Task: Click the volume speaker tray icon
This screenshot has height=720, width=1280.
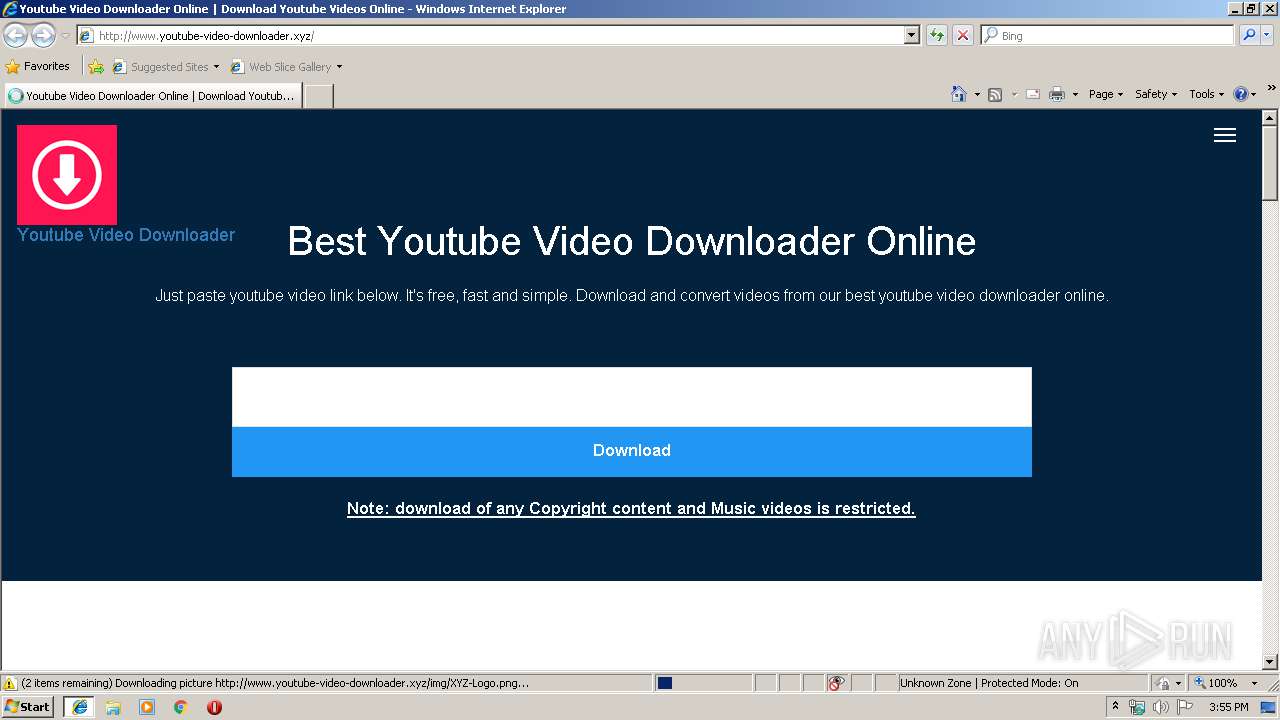Action: [1161, 707]
